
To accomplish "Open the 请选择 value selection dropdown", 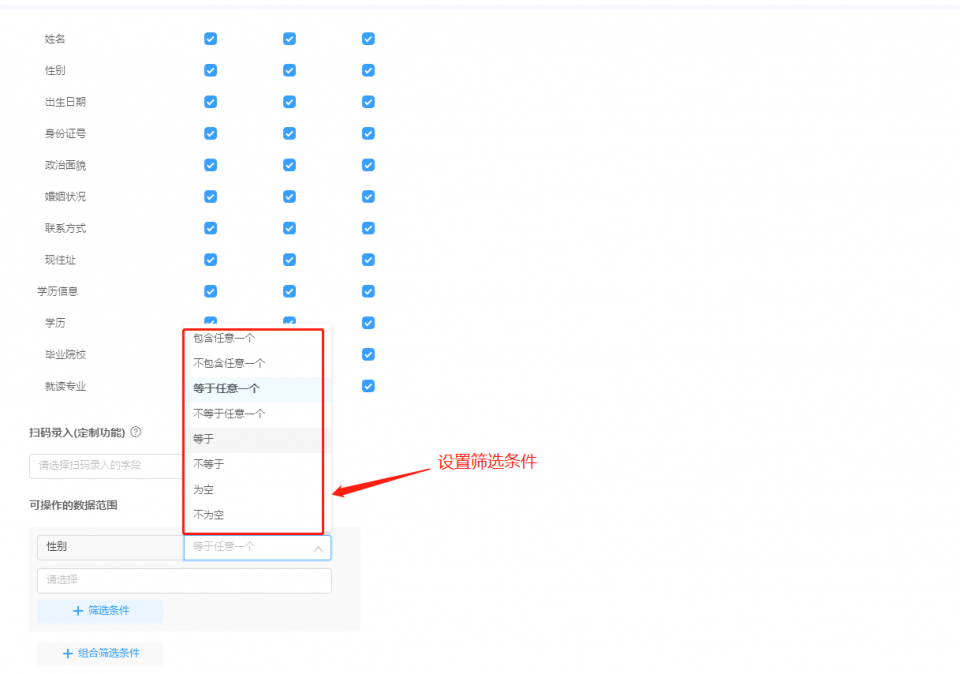I will point(184,580).
